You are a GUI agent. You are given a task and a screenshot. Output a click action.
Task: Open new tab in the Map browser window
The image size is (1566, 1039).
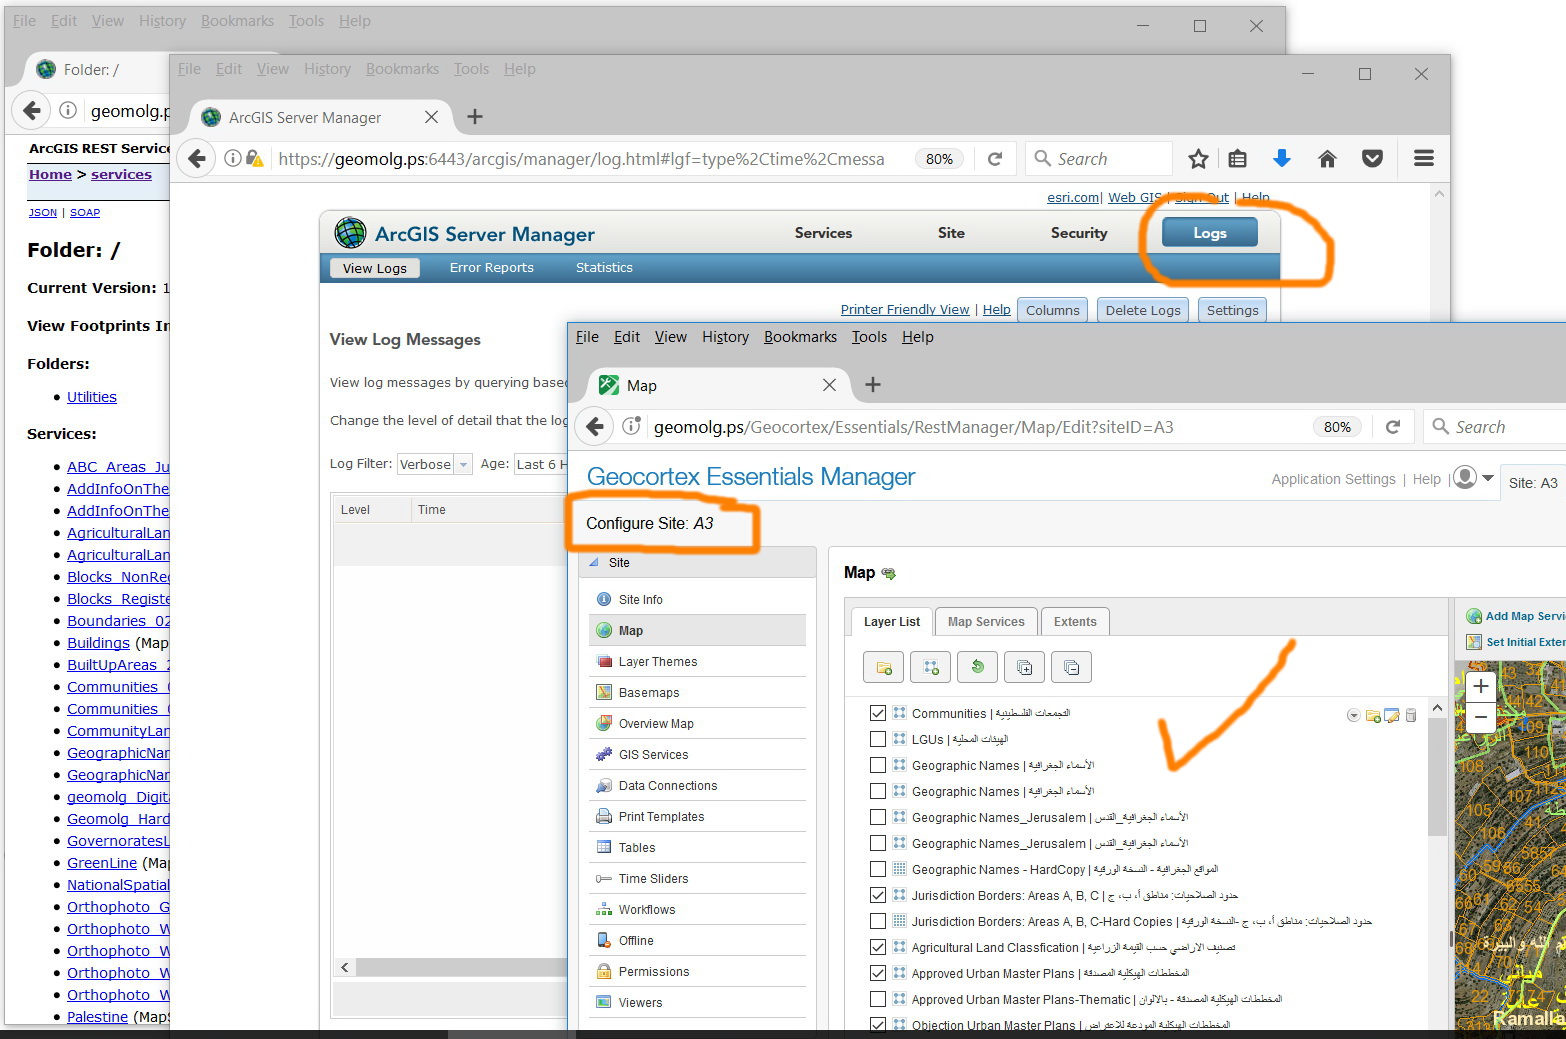pyautogui.click(x=872, y=385)
